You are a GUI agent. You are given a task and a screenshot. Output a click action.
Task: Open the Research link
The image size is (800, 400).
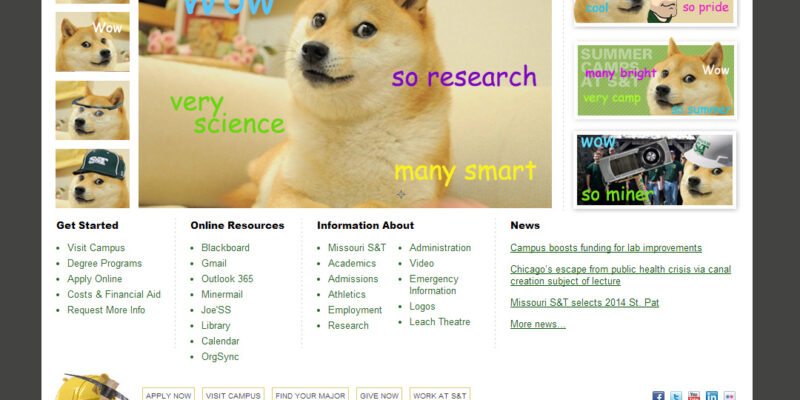(x=348, y=326)
